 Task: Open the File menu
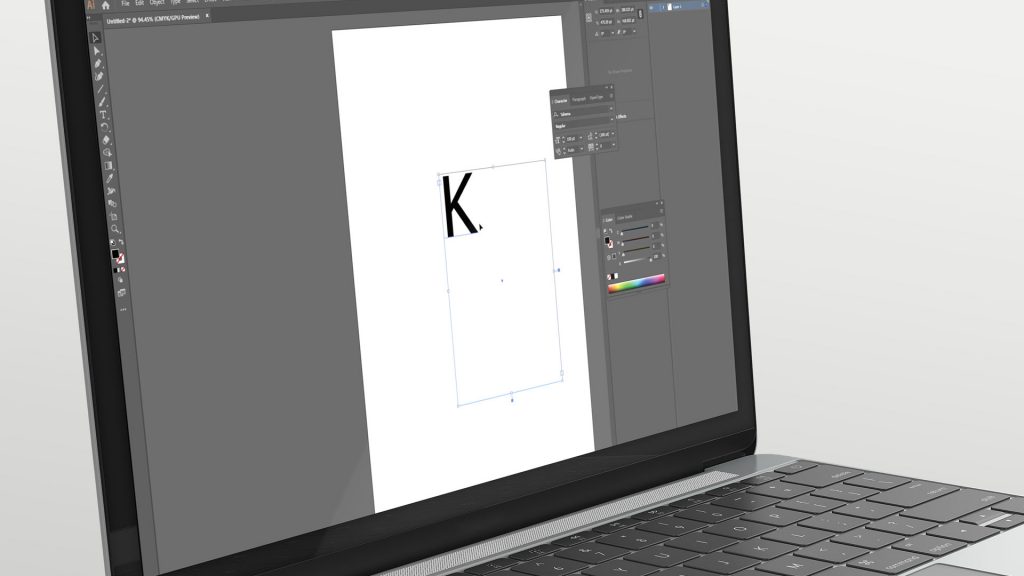(x=125, y=3)
